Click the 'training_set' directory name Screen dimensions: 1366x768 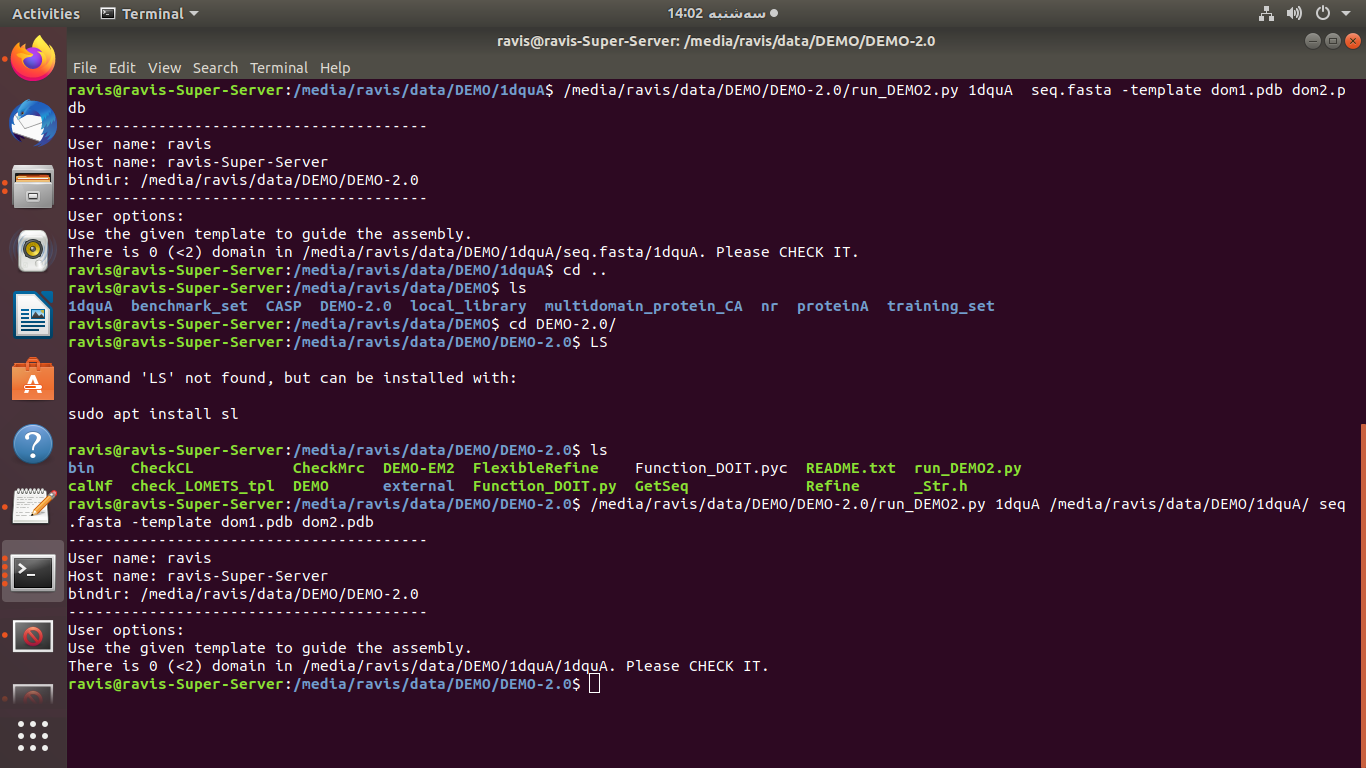[x=941, y=306]
